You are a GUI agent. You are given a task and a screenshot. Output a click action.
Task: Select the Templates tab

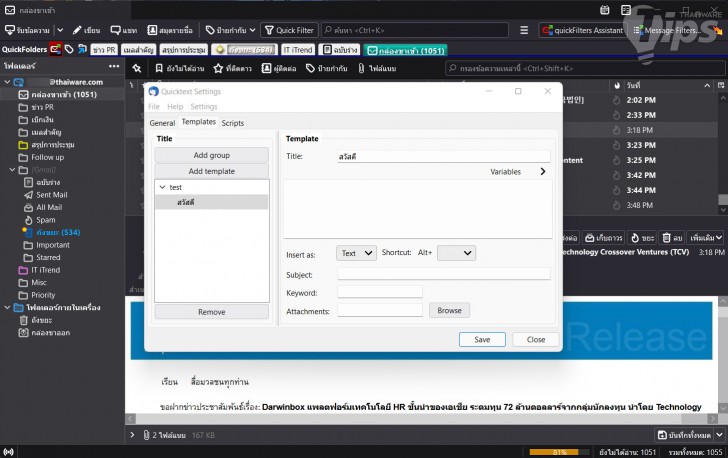(199, 122)
